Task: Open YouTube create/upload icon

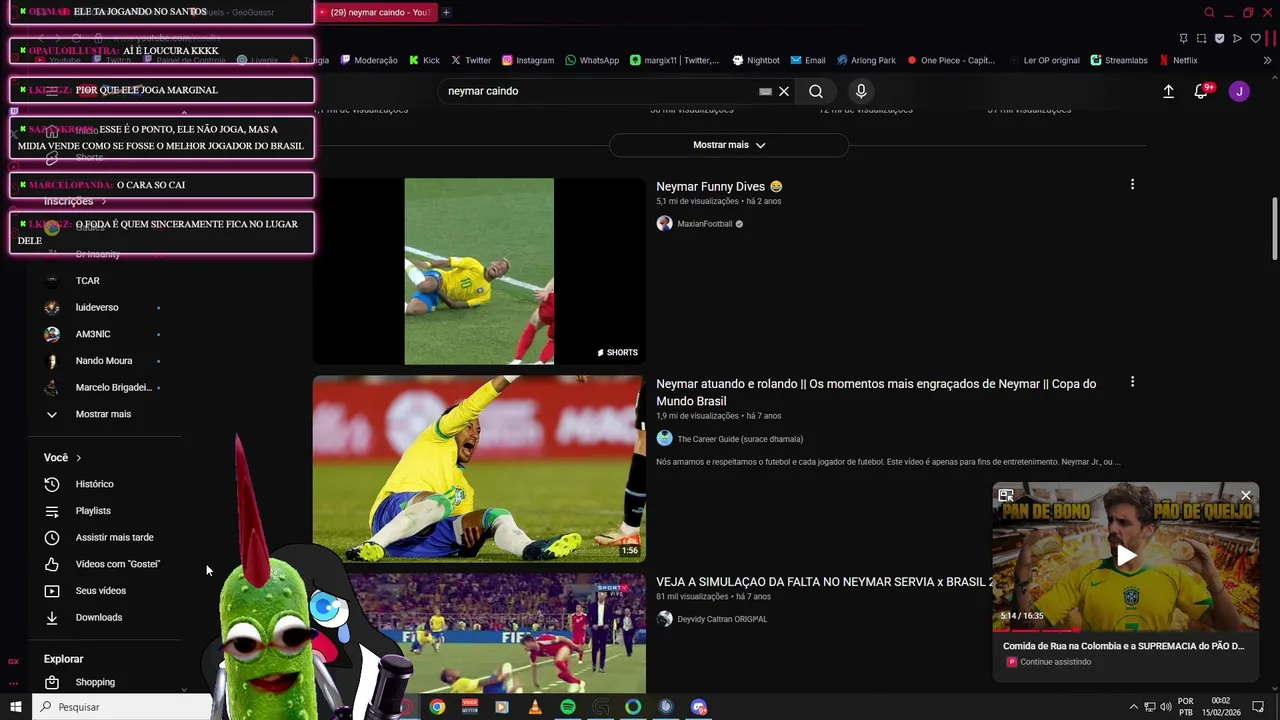Action: click(1168, 91)
